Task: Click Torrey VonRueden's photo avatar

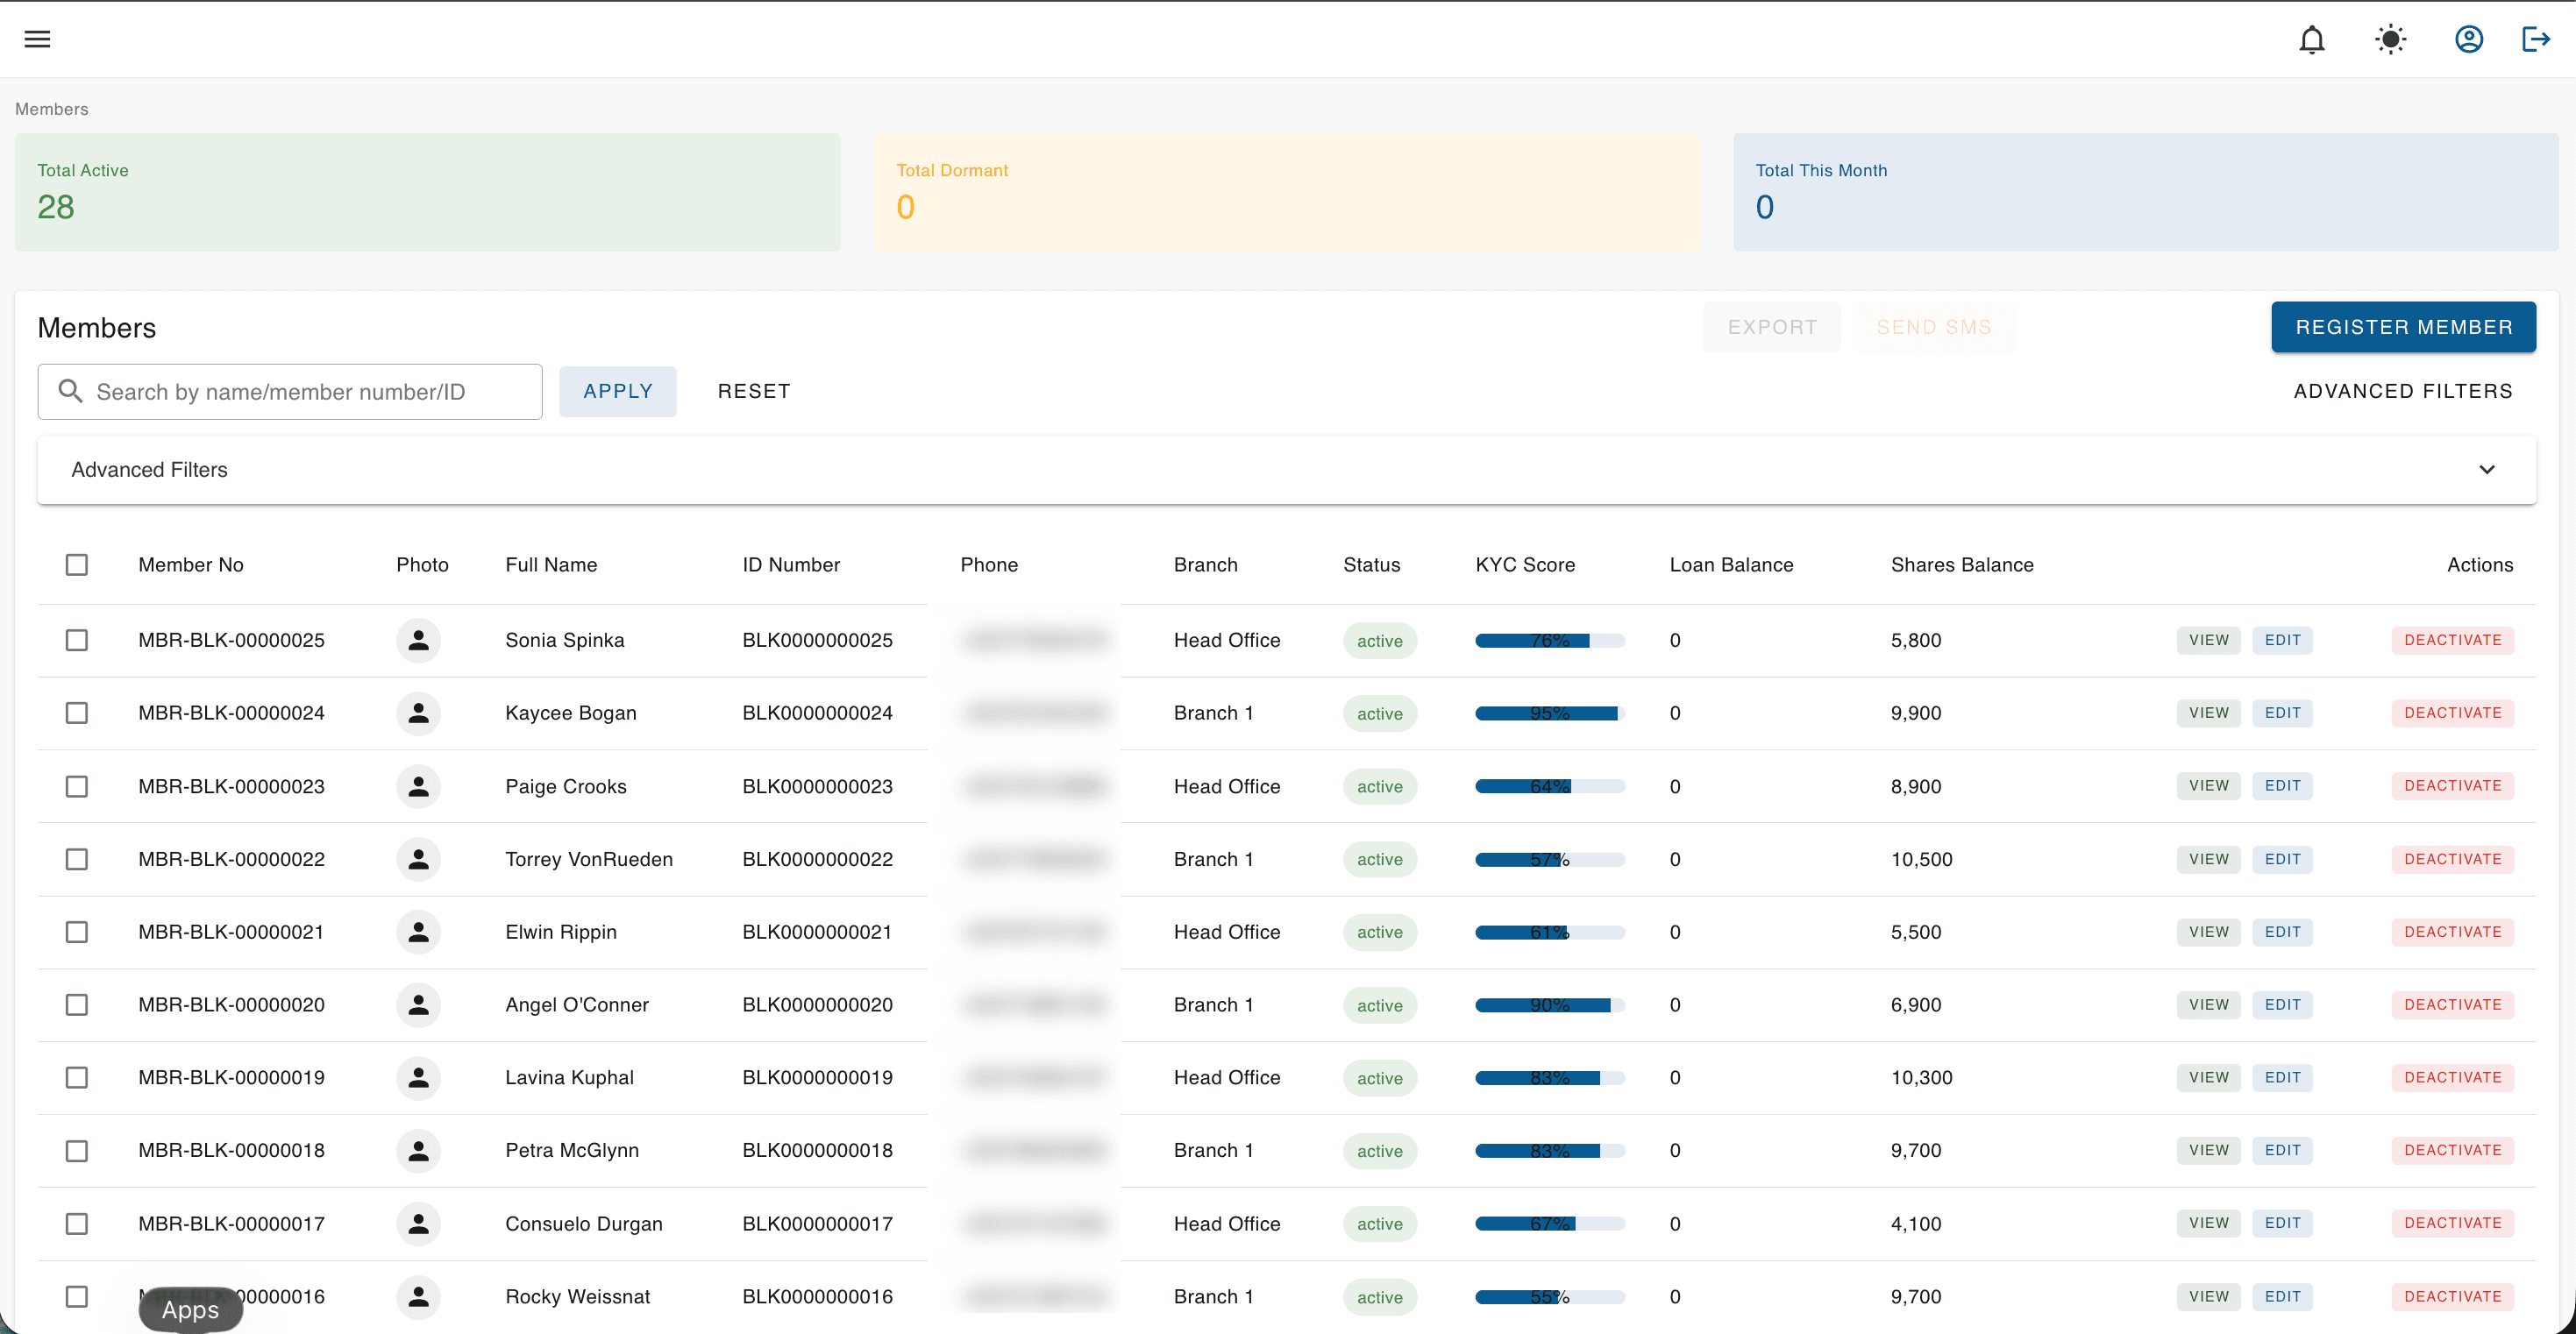Action: coord(418,859)
